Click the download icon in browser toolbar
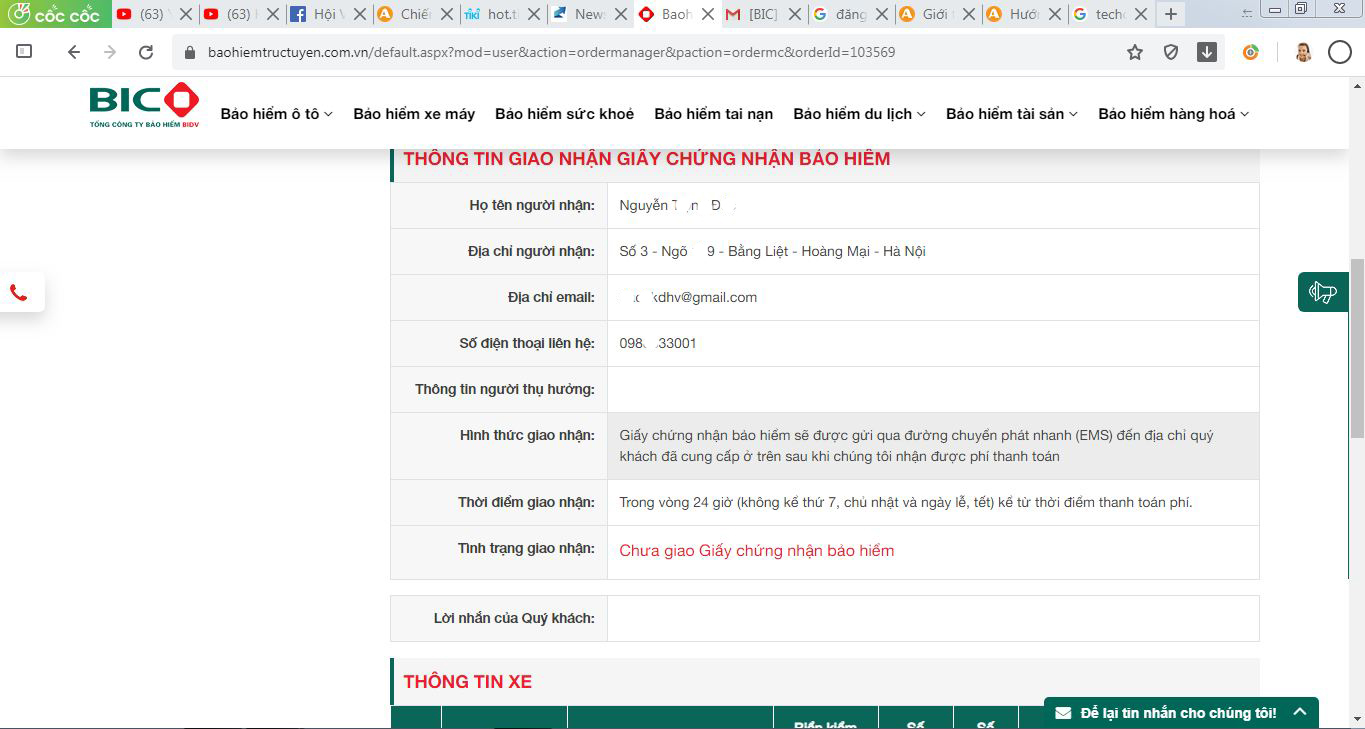The image size is (1365, 729). pos(1207,52)
